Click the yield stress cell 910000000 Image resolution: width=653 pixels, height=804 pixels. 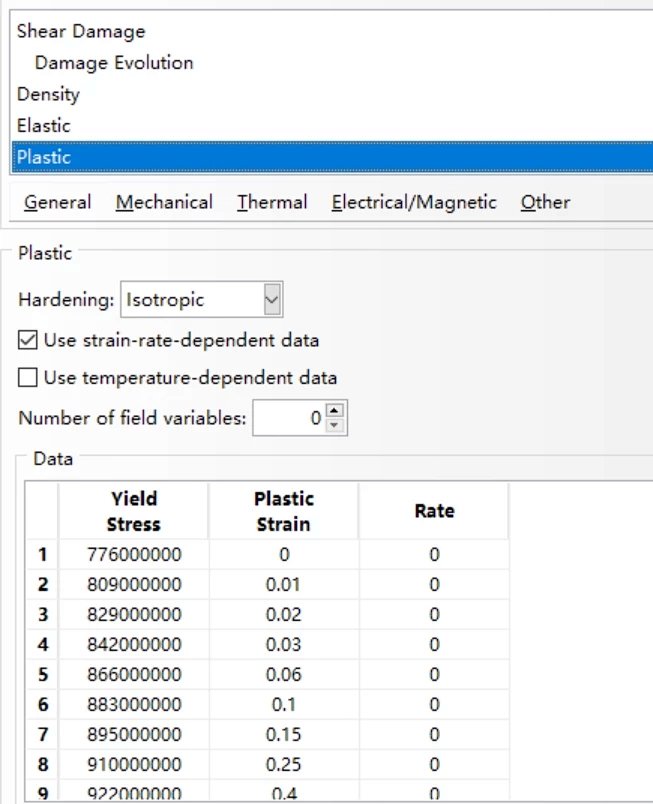coord(134,765)
